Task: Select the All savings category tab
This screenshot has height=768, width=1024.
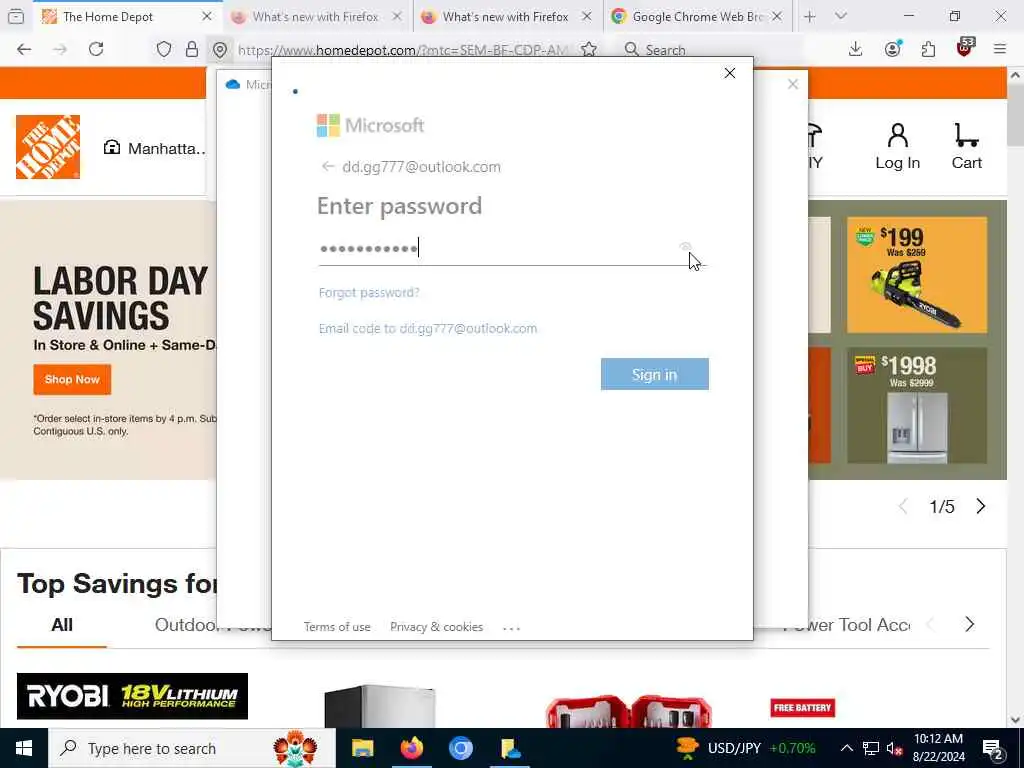Action: pos(62,626)
